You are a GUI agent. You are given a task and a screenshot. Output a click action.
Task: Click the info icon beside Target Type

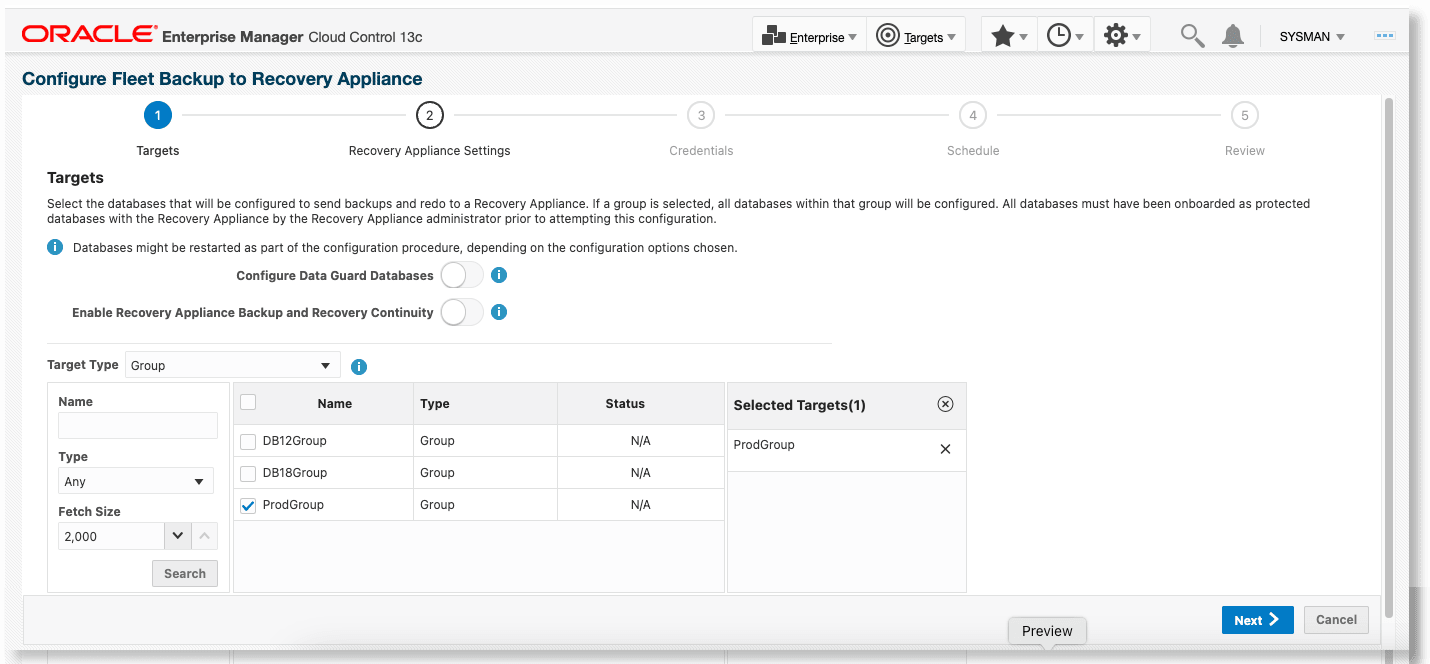pyautogui.click(x=358, y=365)
